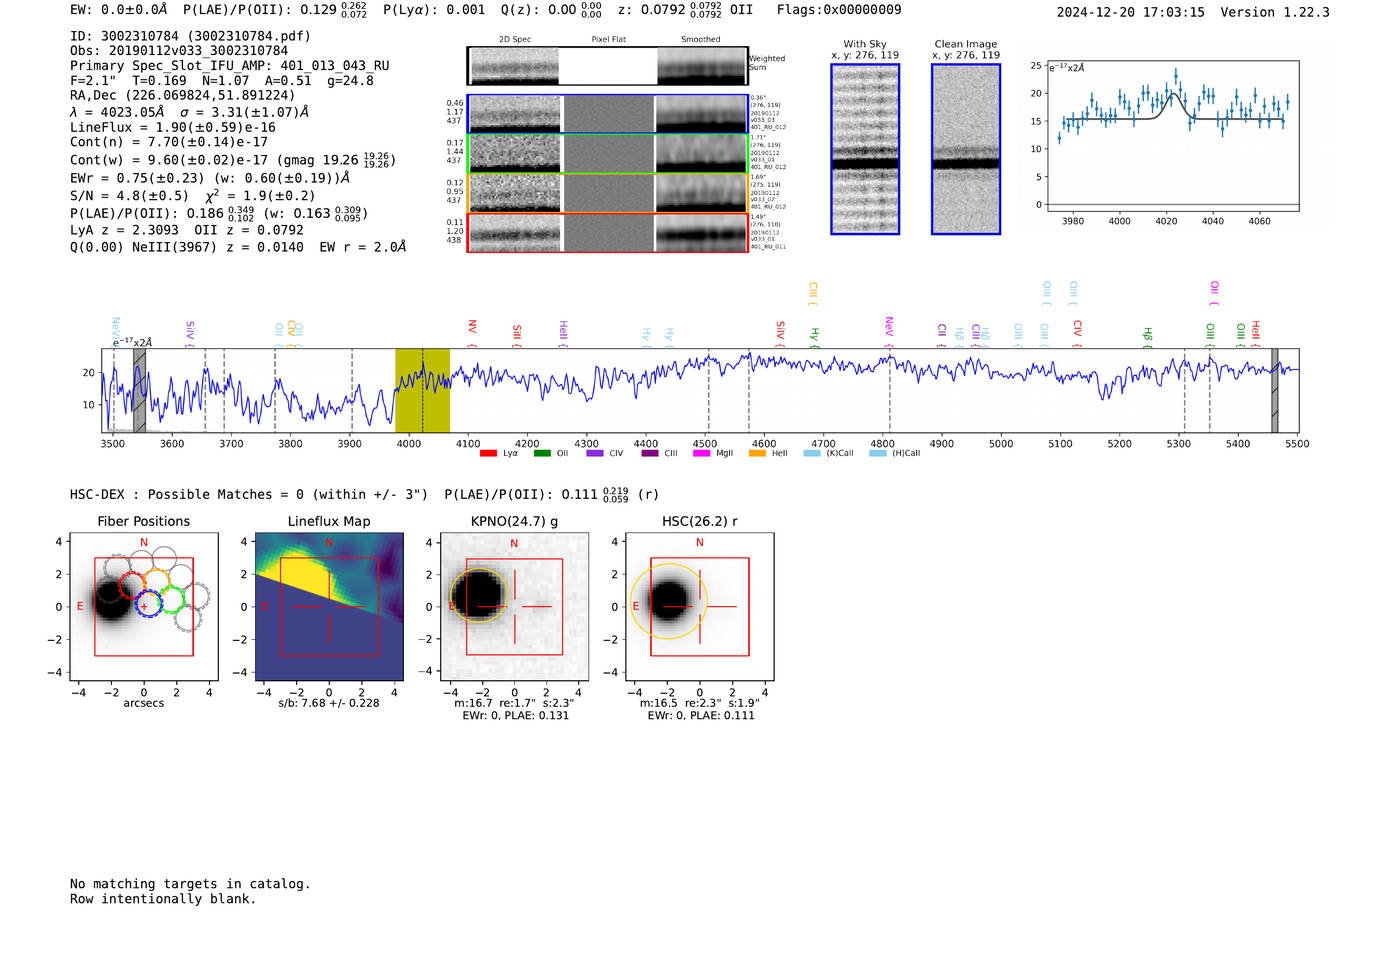Image resolution: width=1400 pixels, height=953 pixels.
Task: Click the timestamp 2024-12-20 17:03:15
Action: (x=1130, y=12)
